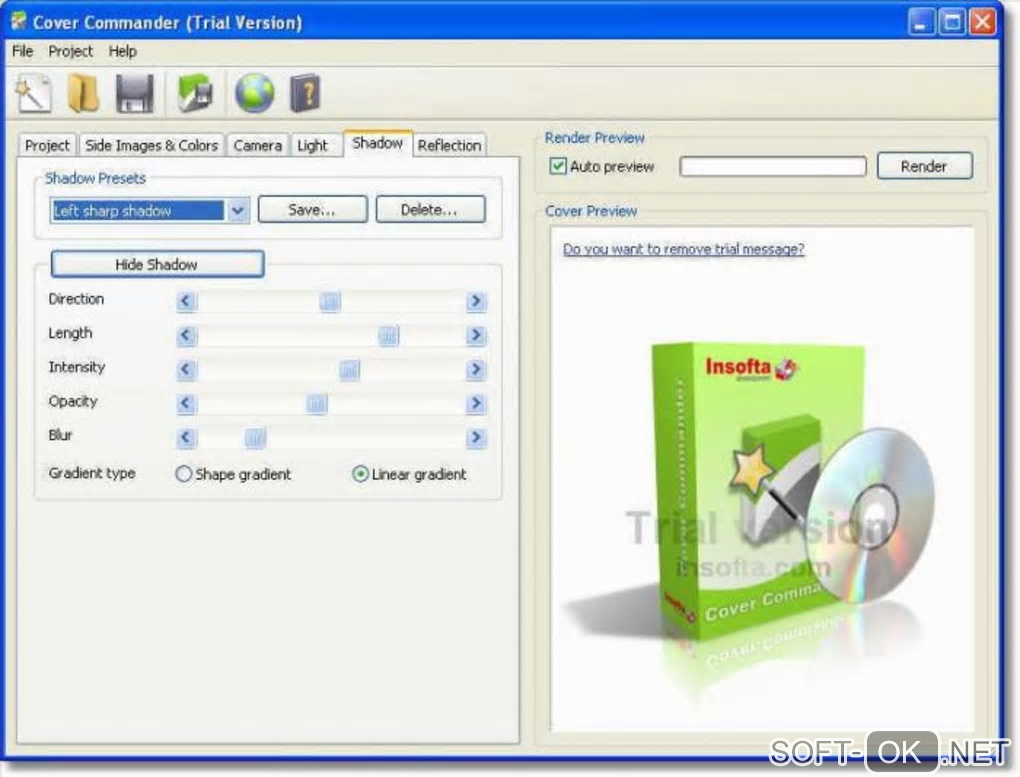Click the Render button

[x=924, y=166]
